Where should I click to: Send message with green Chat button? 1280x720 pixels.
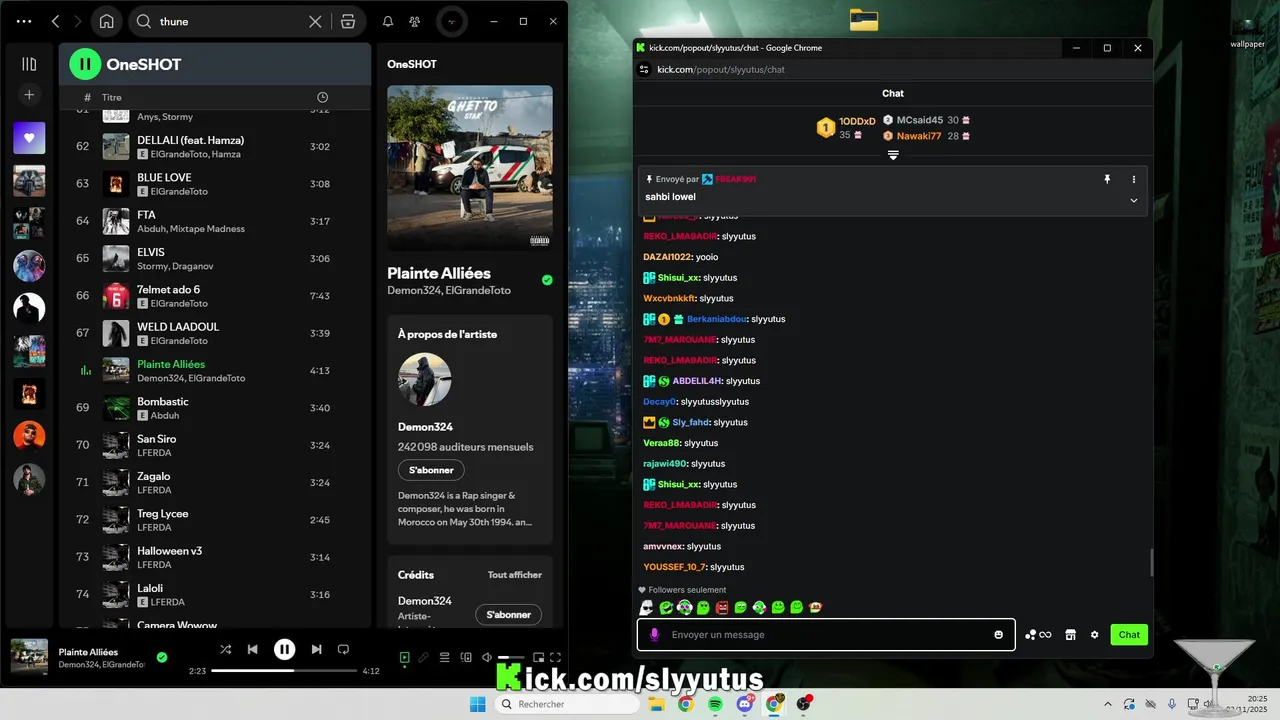coord(1129,635)
